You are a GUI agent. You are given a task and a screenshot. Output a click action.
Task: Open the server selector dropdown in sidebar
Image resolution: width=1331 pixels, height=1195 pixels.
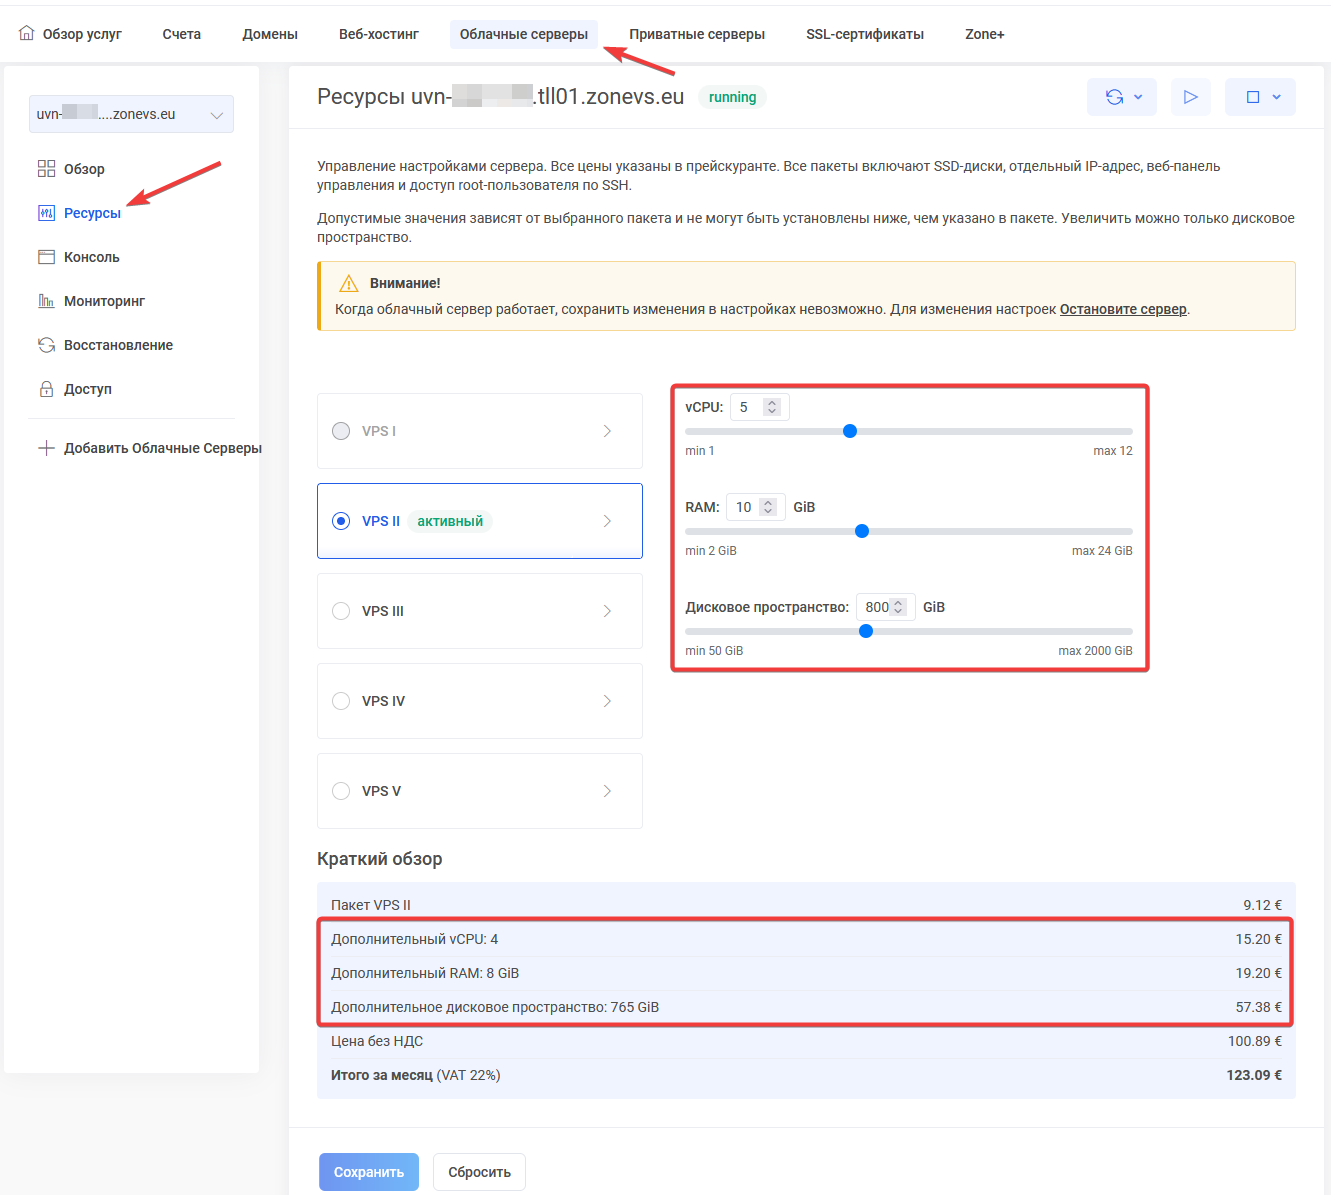131,114
